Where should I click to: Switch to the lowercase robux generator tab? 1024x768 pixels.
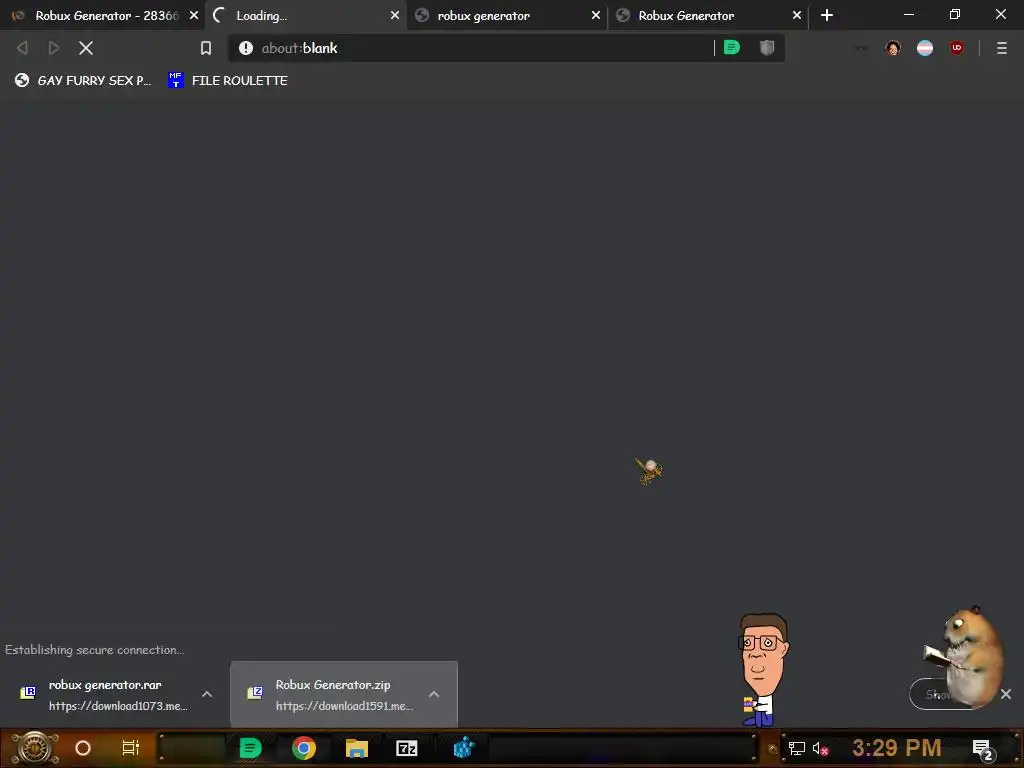[x=506, y=15]
